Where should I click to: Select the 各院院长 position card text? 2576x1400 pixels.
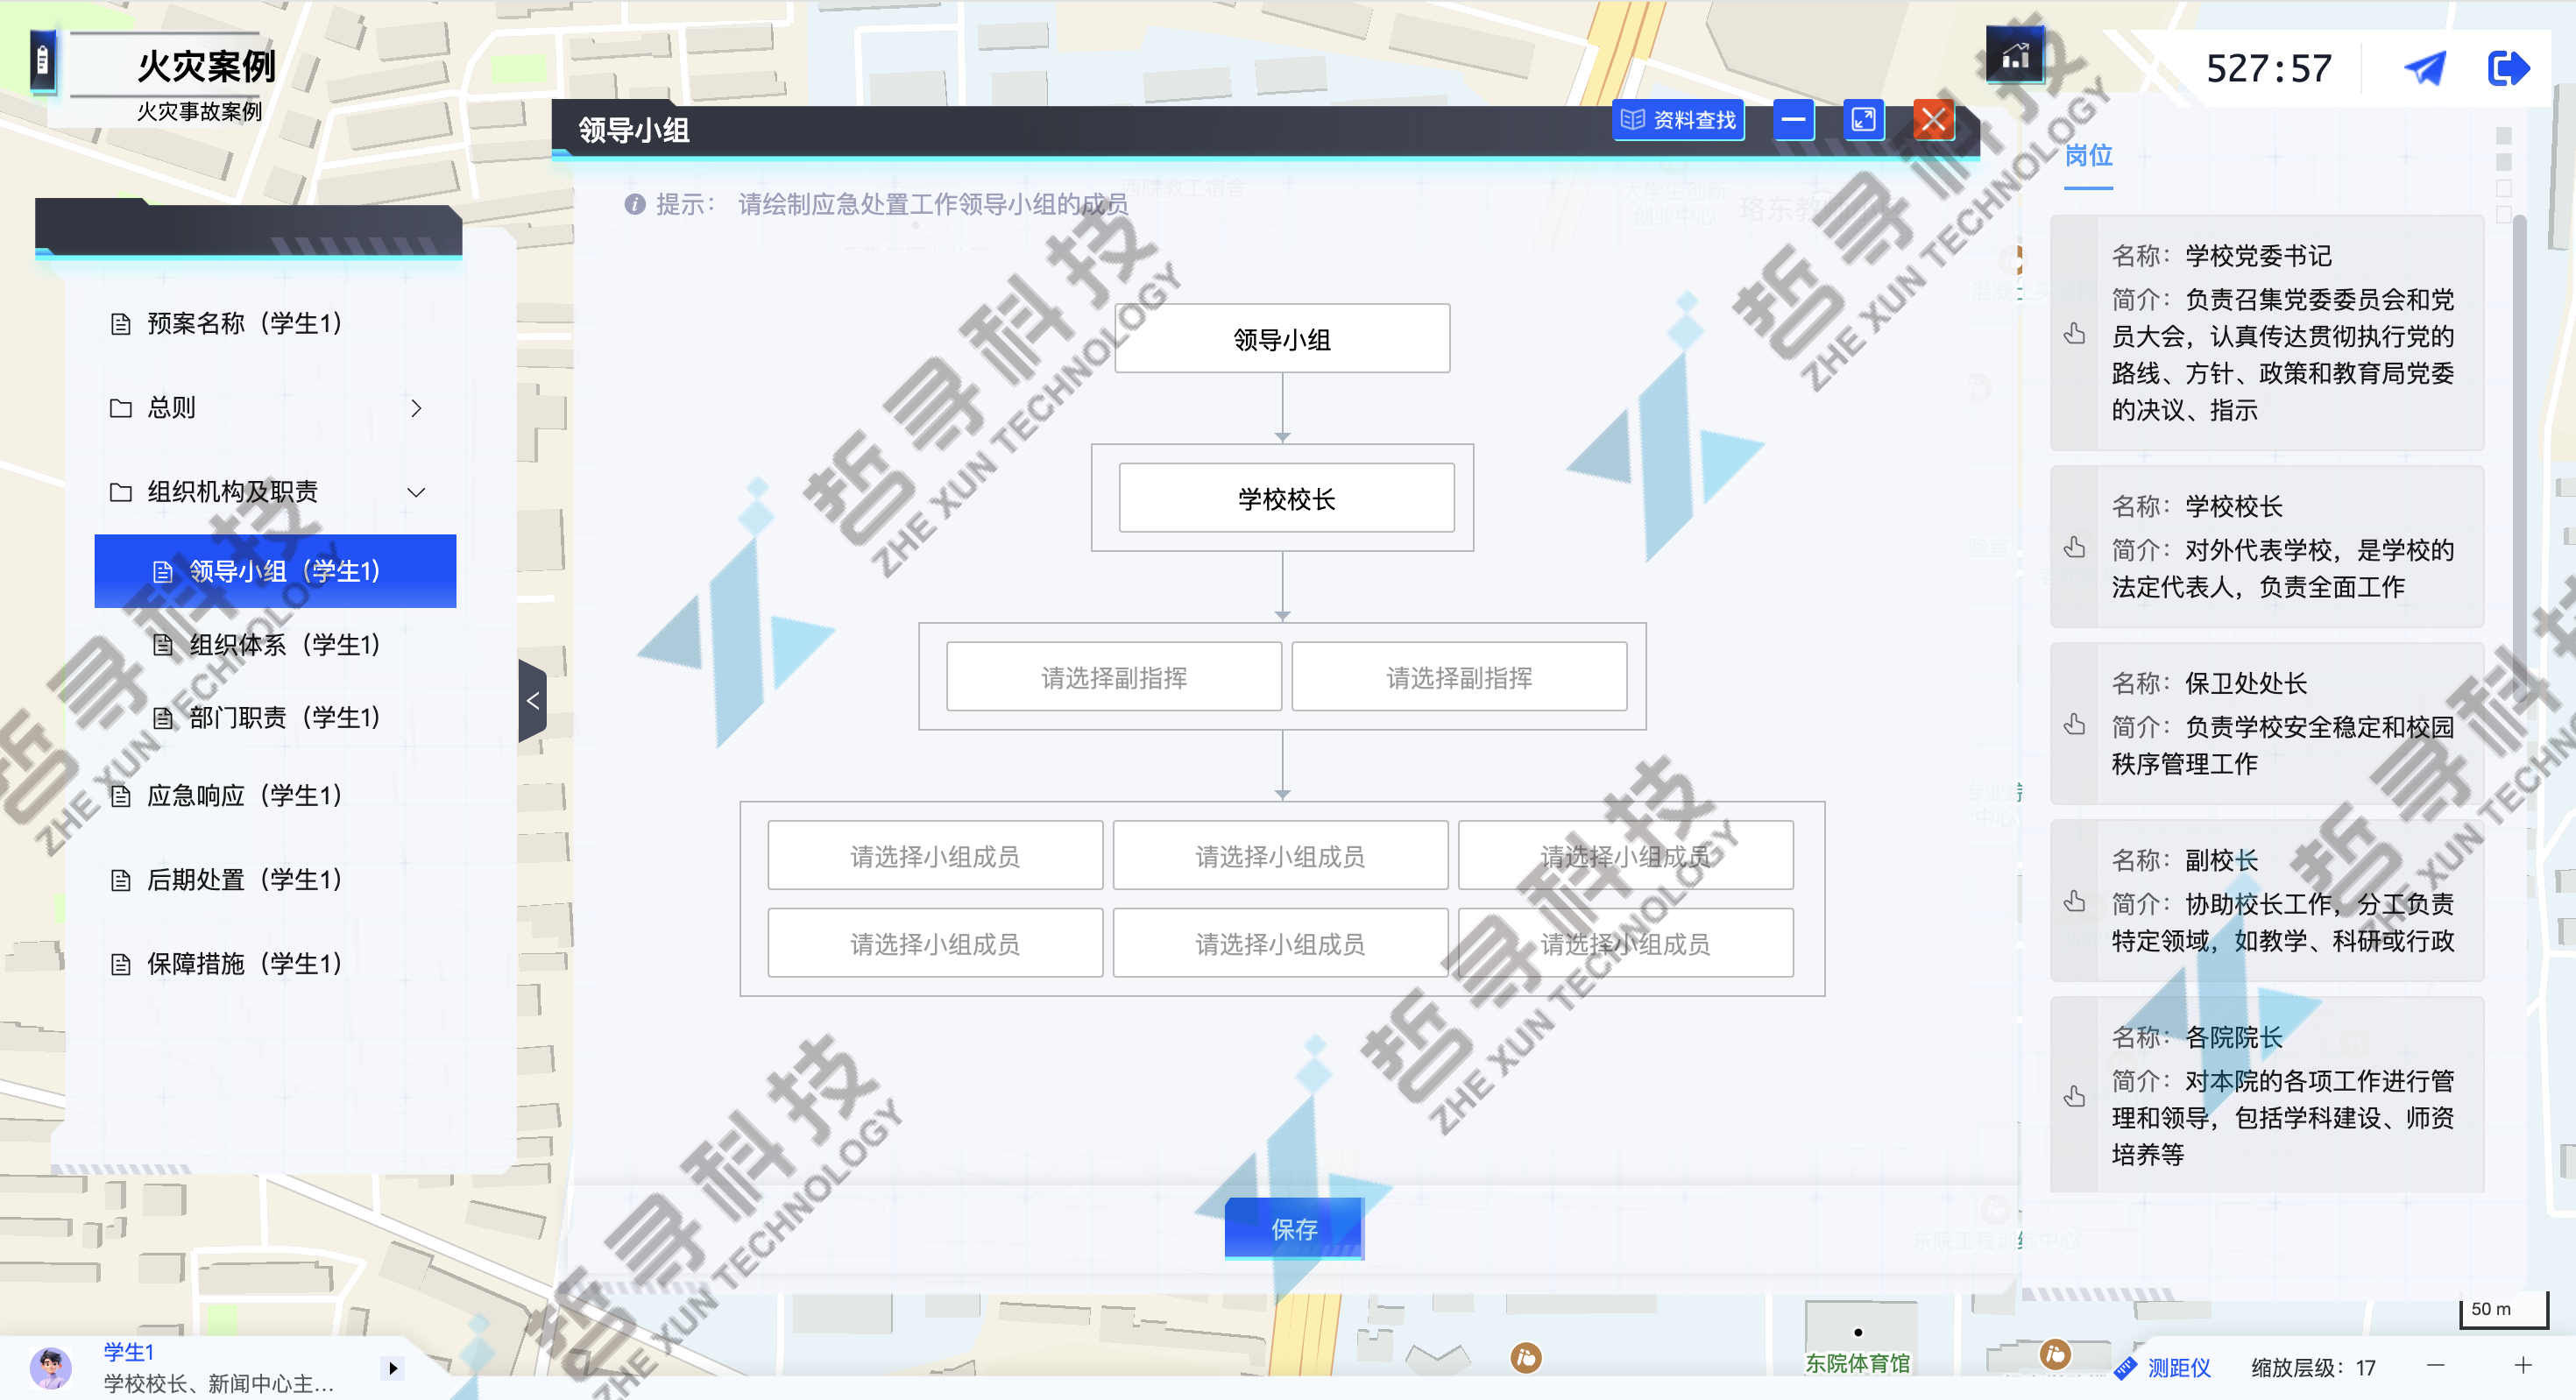tap(2282, 1096)
